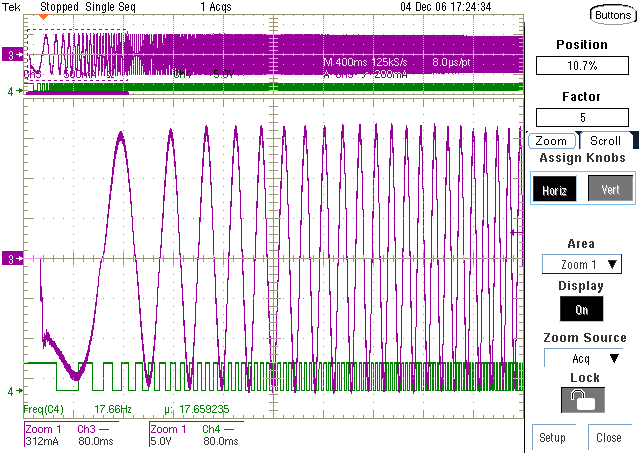
Task: Toggle Display On button
Action: 581,309
